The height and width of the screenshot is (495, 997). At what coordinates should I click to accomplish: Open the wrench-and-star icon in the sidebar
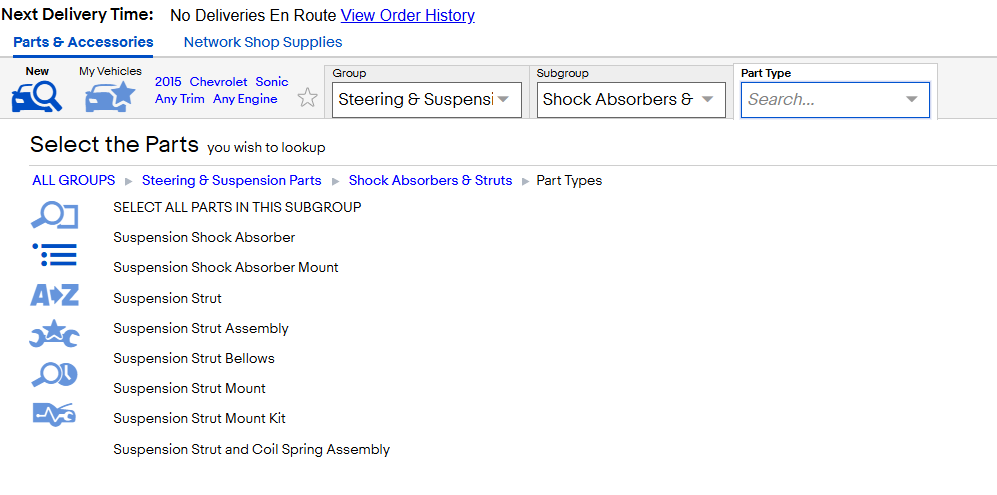(x=54, y=334)
